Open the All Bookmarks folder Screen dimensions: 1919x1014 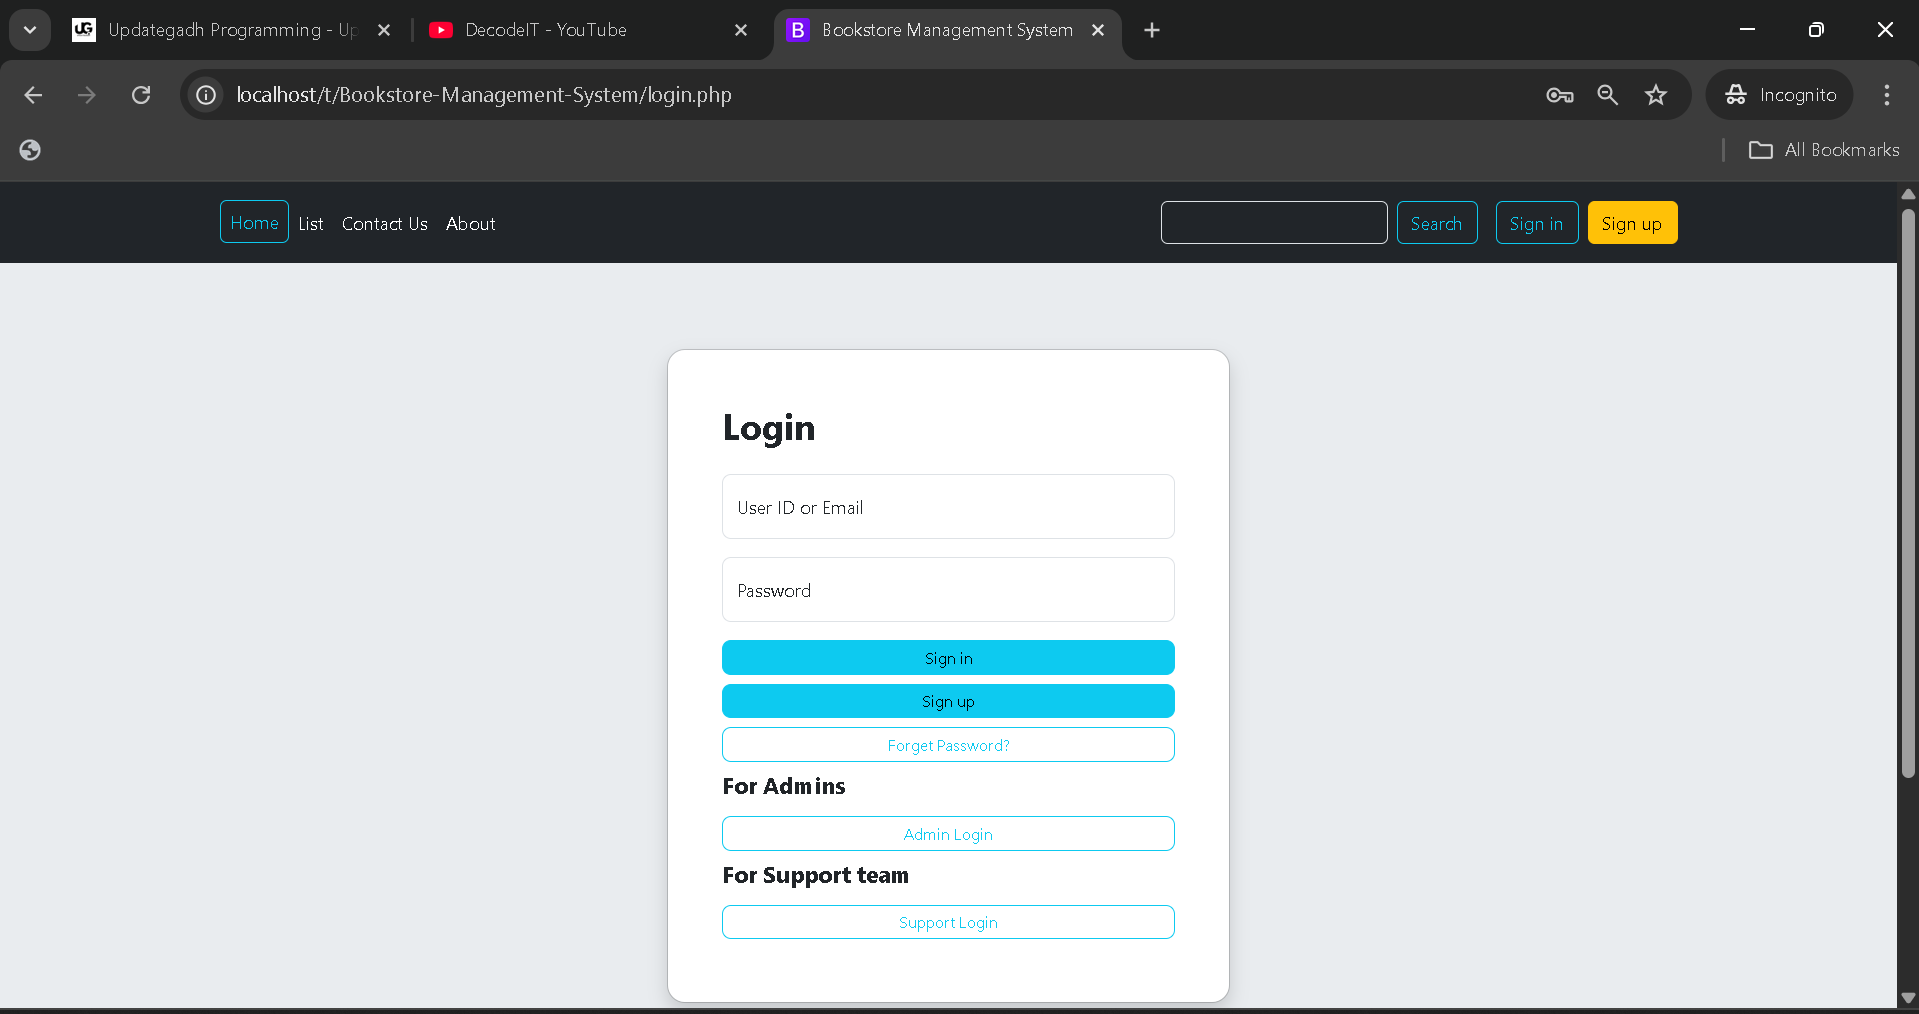tap(1824, 150)
